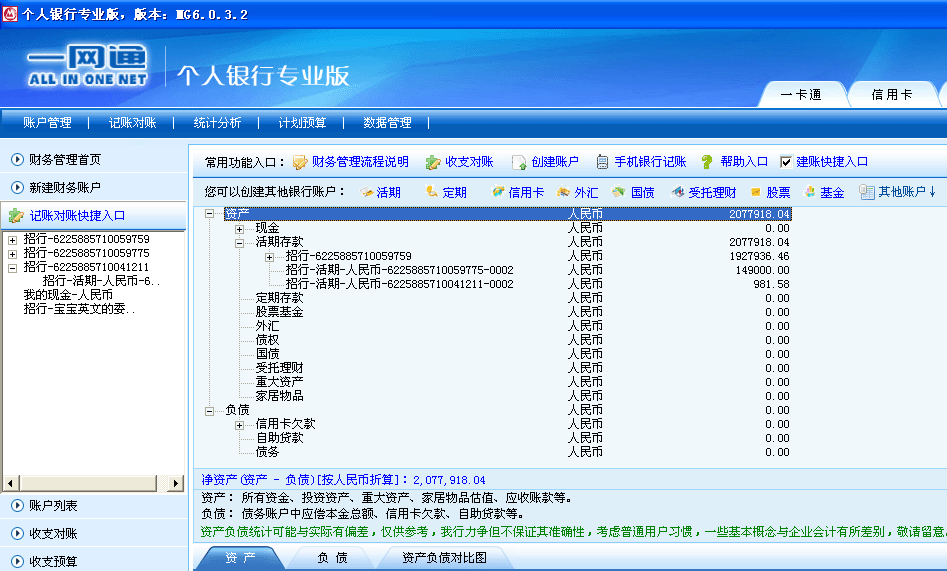Open 收支对账 from the quick toolbar
947x571 pixels.
[x=433, y=162]
